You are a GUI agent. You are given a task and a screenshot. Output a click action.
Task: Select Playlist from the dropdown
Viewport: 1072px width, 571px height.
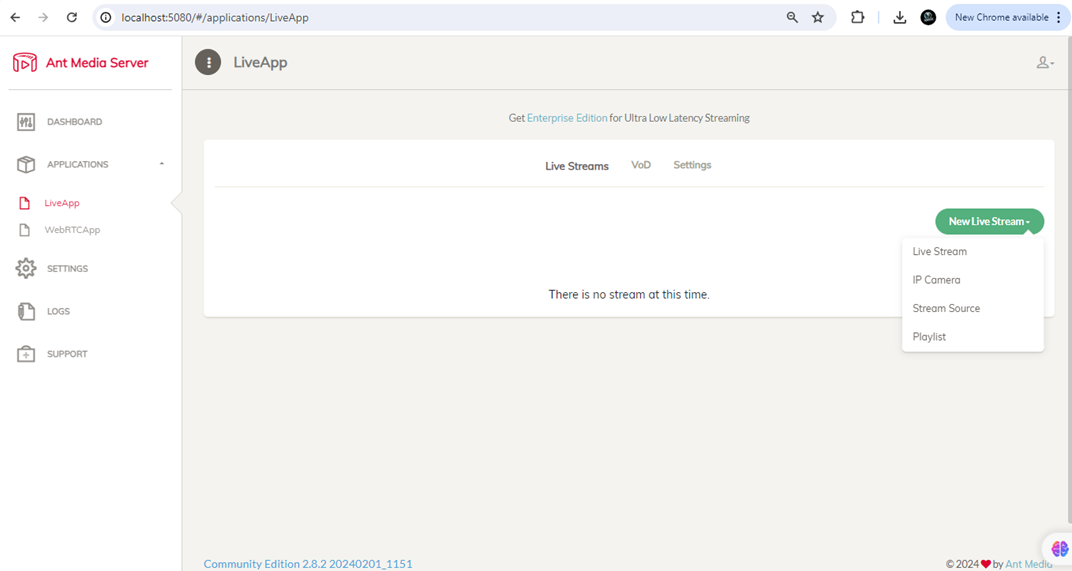929,337
